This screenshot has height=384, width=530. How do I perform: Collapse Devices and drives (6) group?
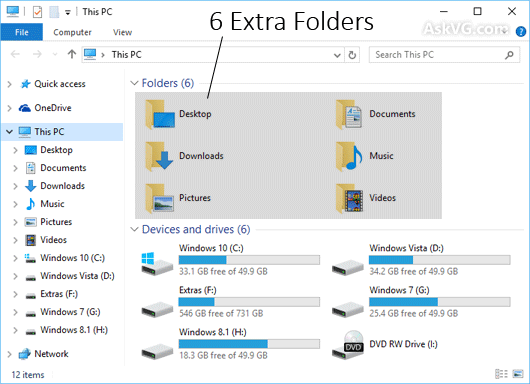point(135,230)
